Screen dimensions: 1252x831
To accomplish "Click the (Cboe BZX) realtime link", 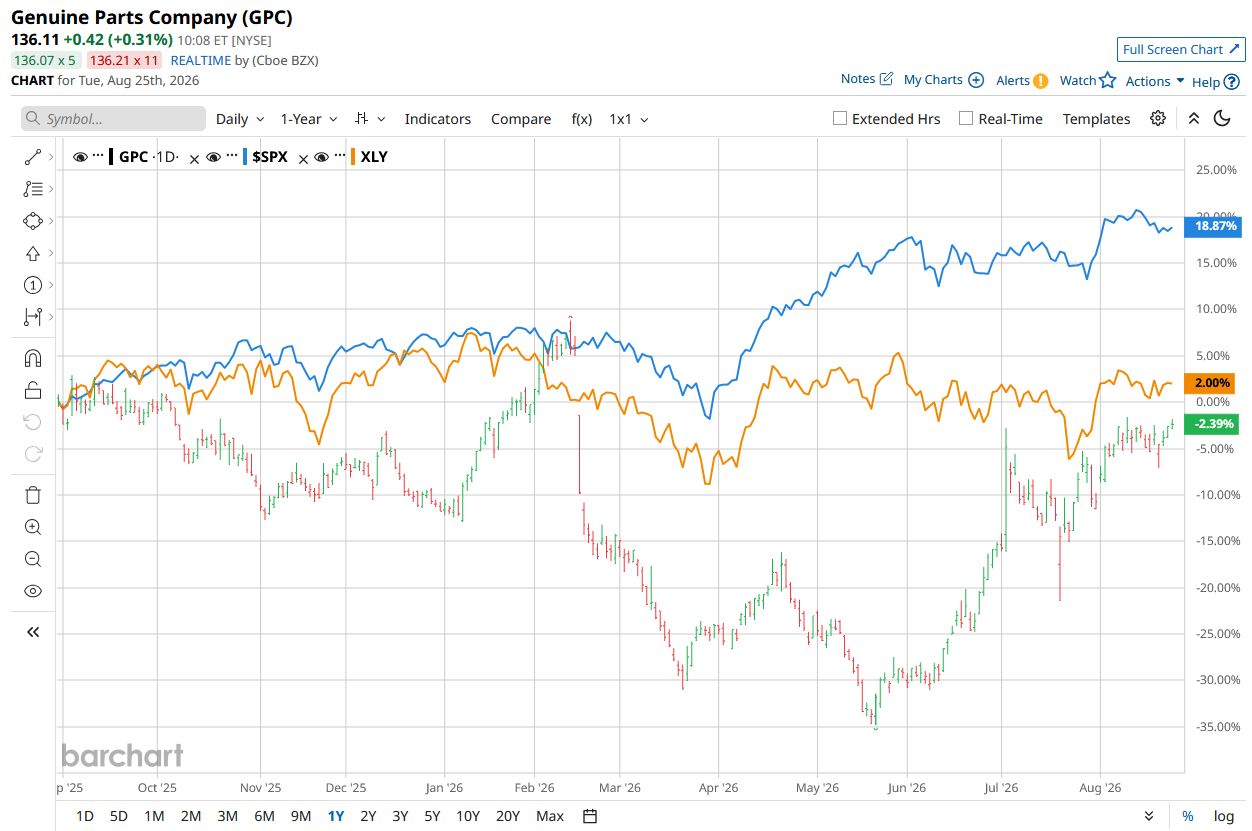I will [x=285, y=60].
